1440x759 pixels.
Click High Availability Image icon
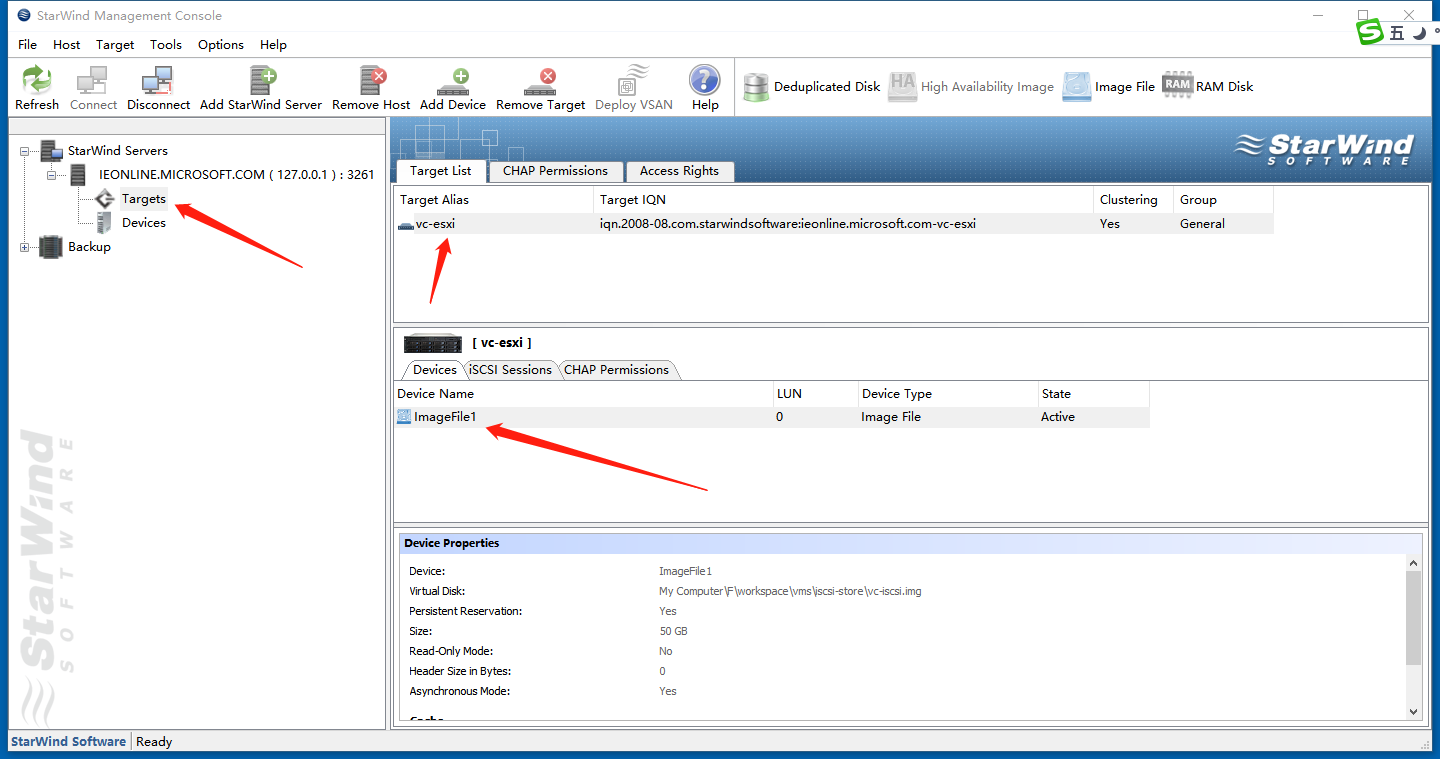[903, 87]
